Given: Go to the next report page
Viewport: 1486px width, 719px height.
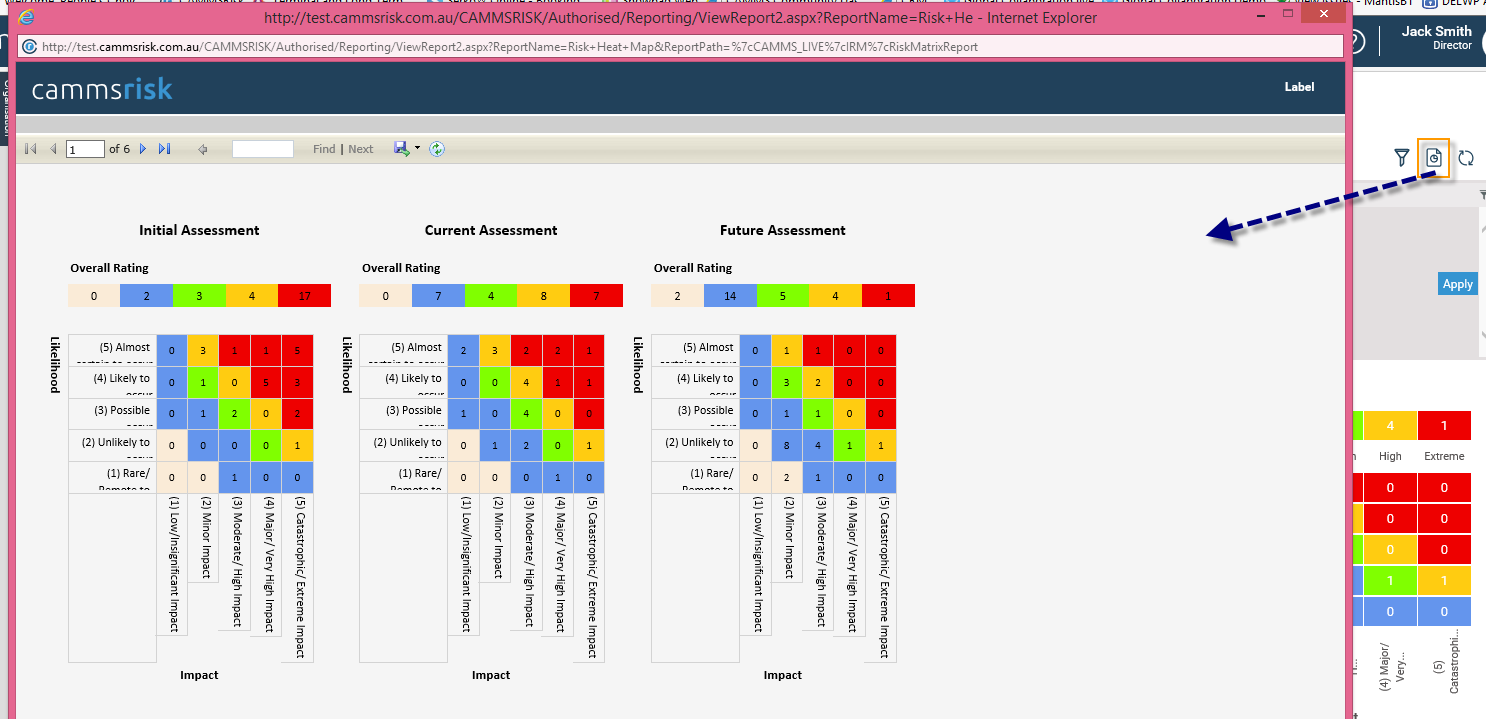Looking at the screenshot, I should 142,149.
